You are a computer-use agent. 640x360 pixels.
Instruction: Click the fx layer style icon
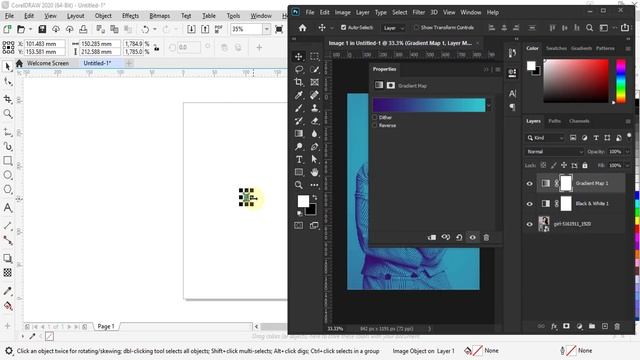pos(554,326)
